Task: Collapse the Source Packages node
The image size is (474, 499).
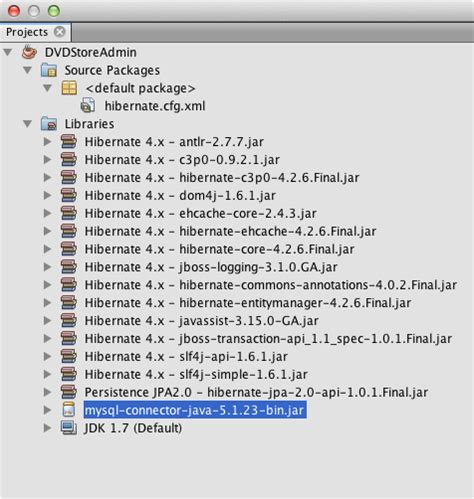Action: [27, 70]
